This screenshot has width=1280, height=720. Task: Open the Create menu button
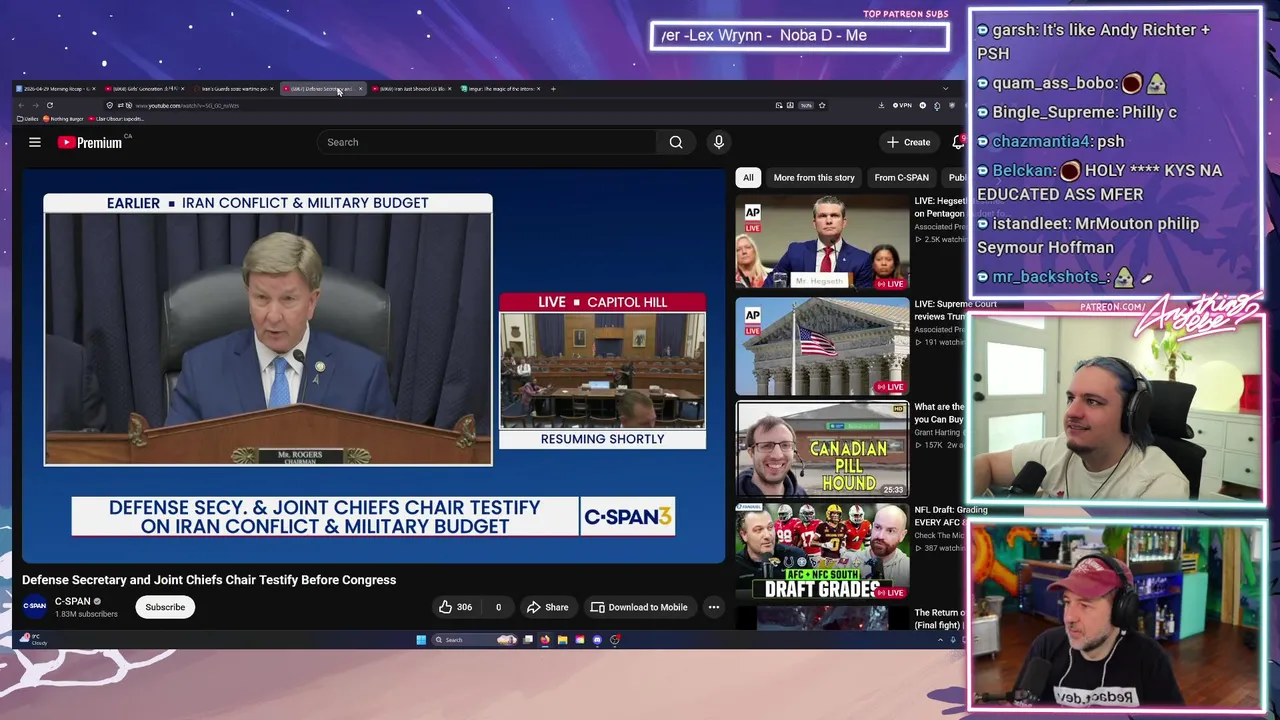pos(908,142)
